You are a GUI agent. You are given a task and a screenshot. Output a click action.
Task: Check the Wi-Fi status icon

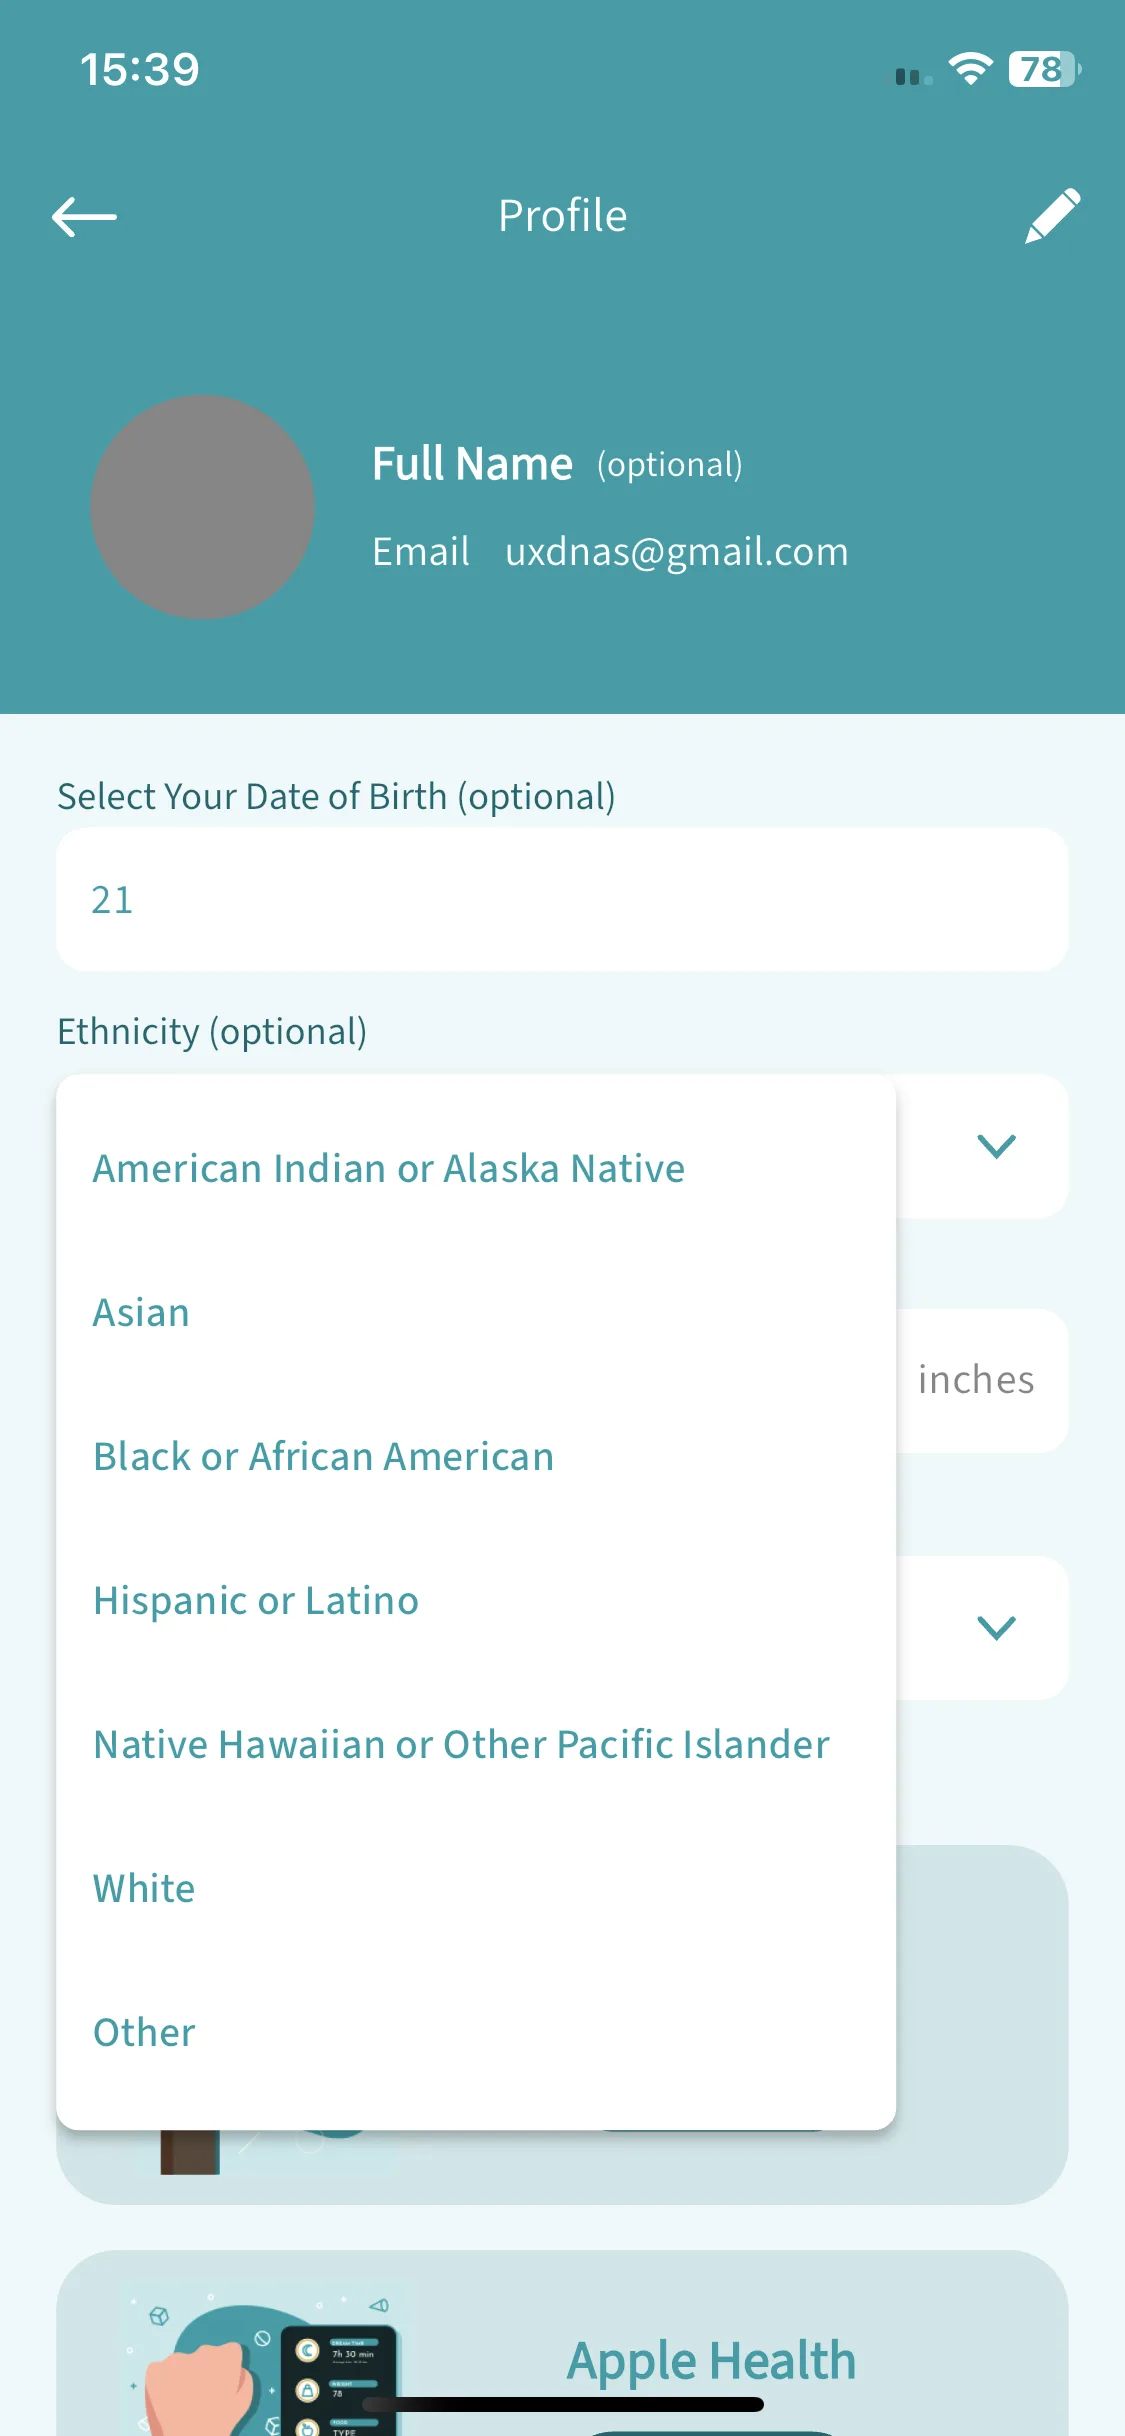coord(970,69)
